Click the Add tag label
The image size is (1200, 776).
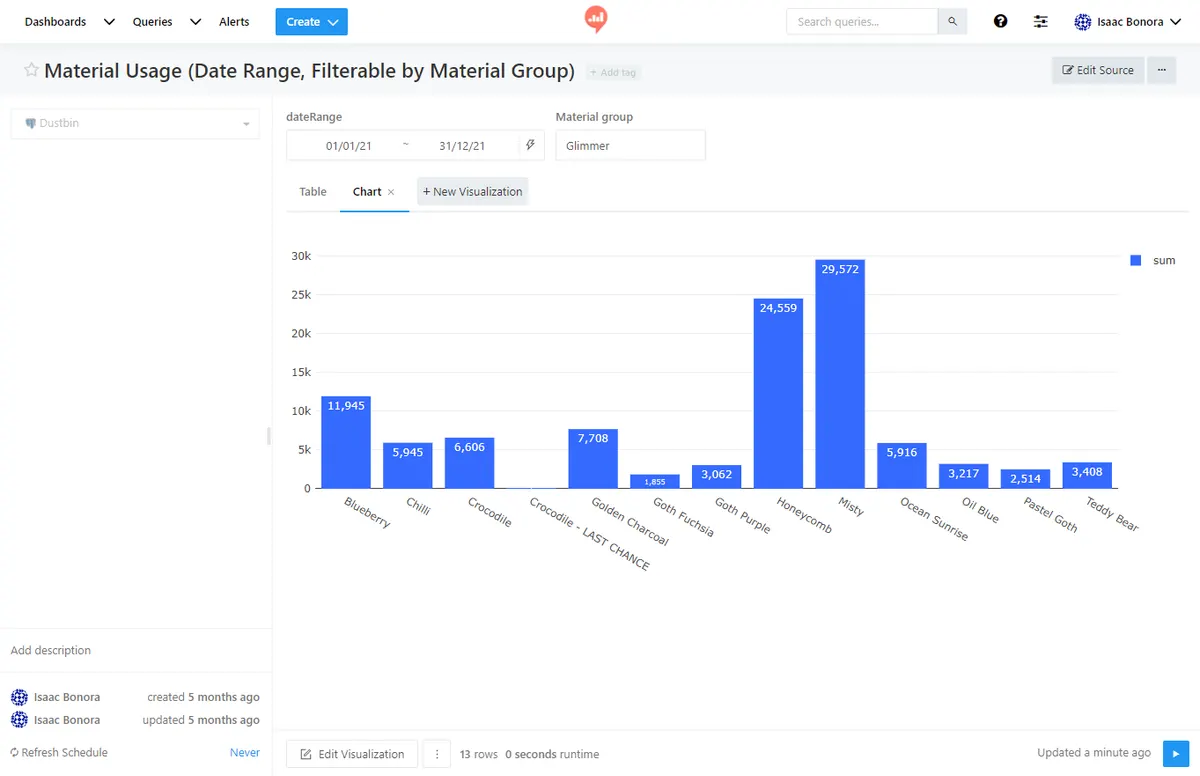pos(613,72)
